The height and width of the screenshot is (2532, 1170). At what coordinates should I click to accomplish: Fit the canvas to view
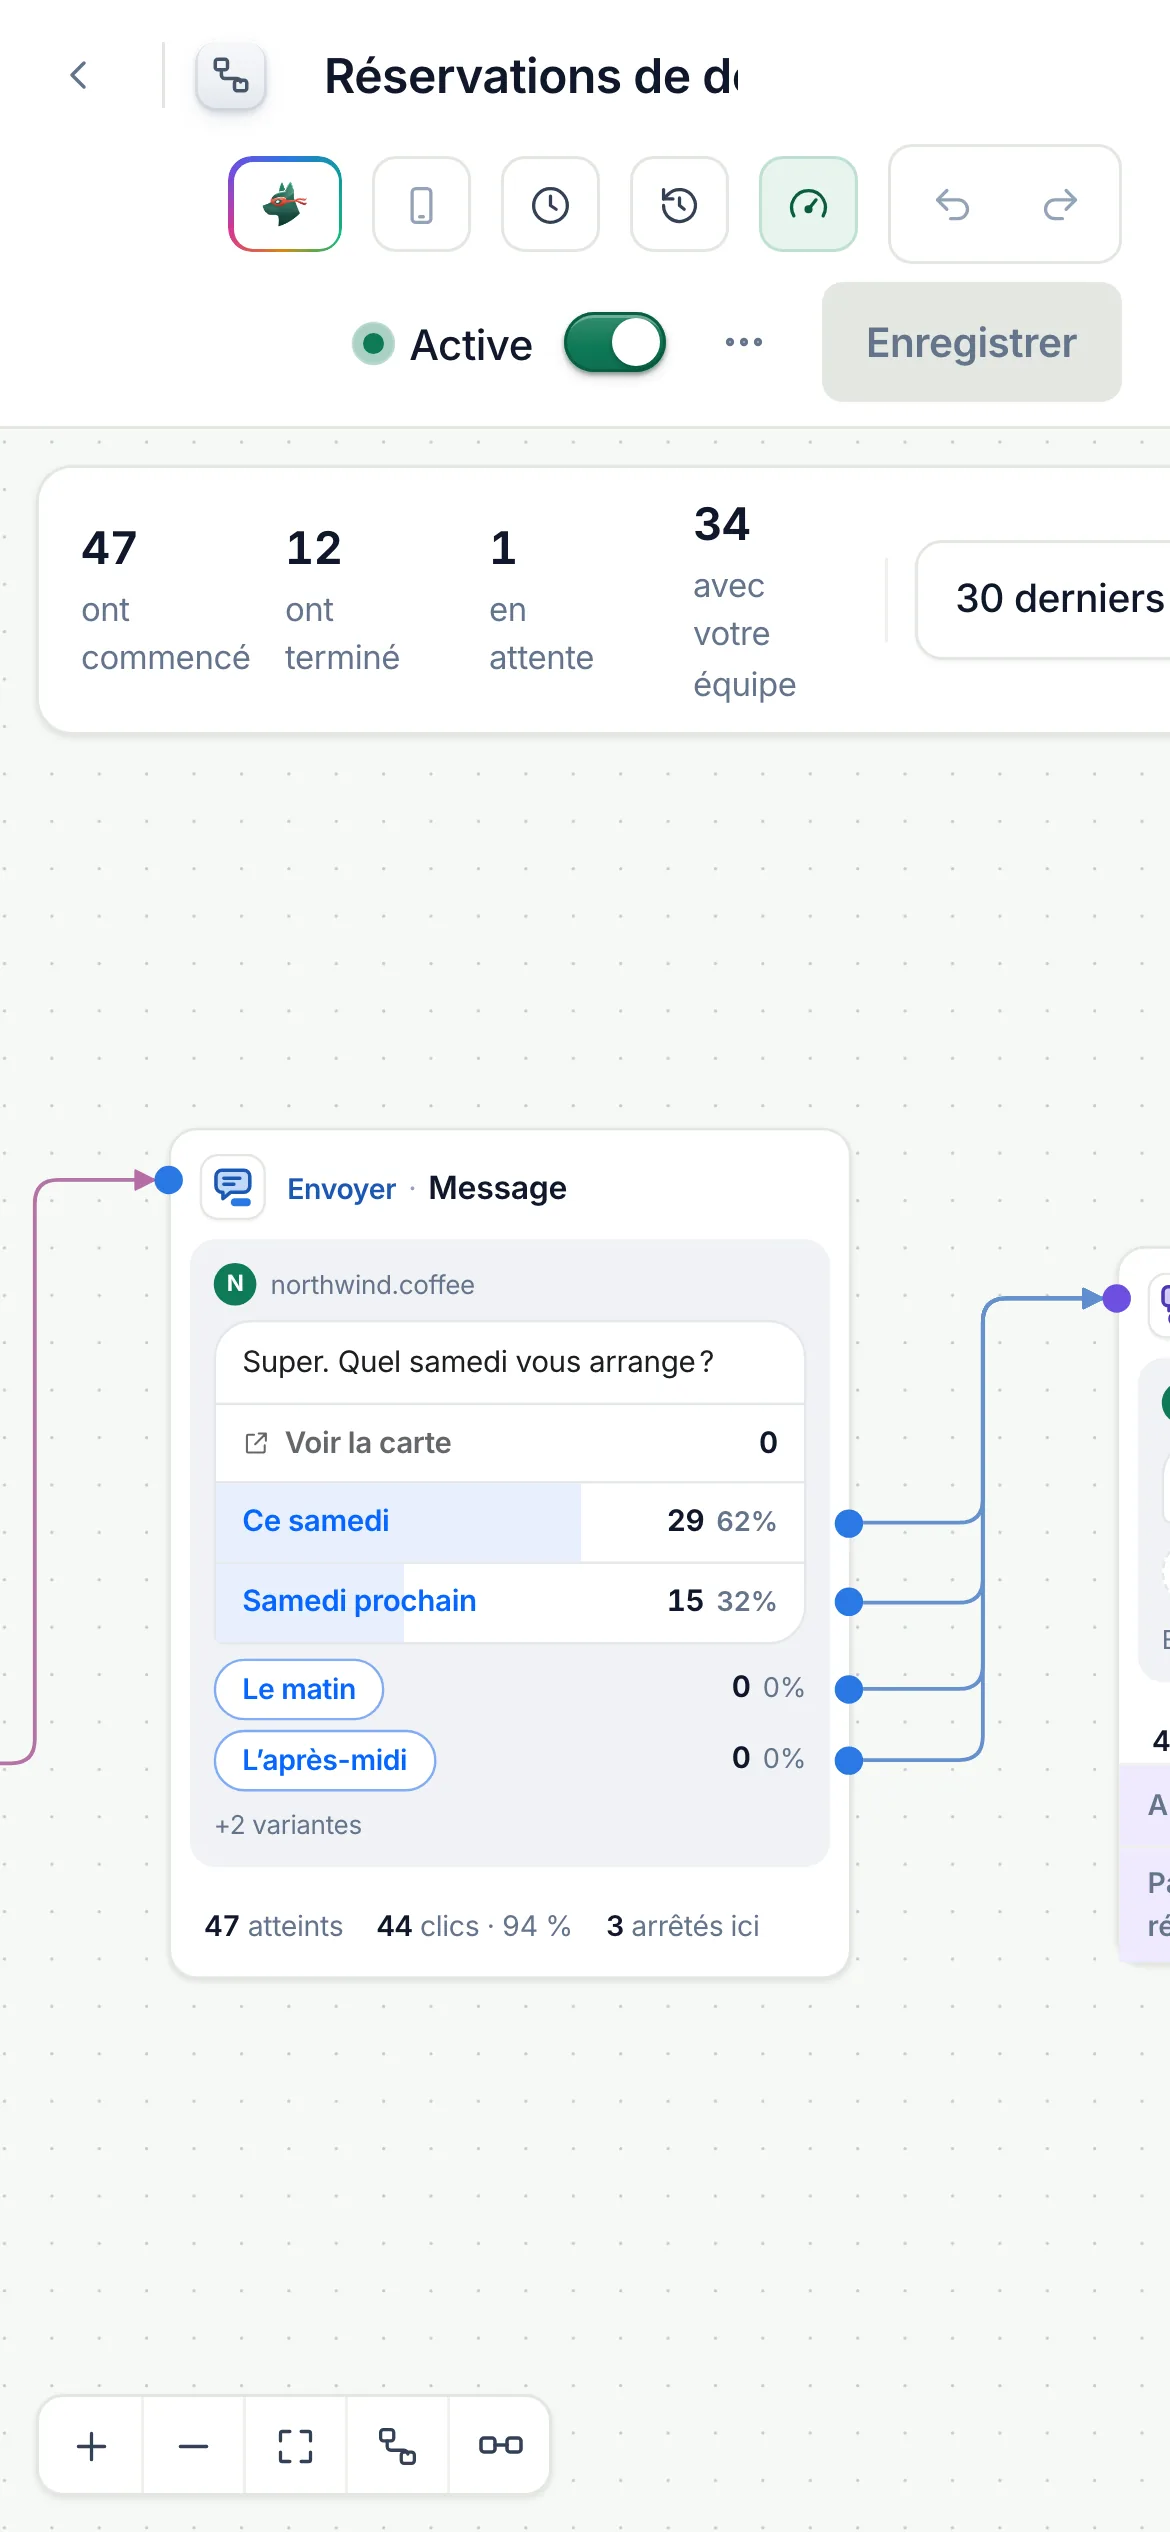[295, 2446]
